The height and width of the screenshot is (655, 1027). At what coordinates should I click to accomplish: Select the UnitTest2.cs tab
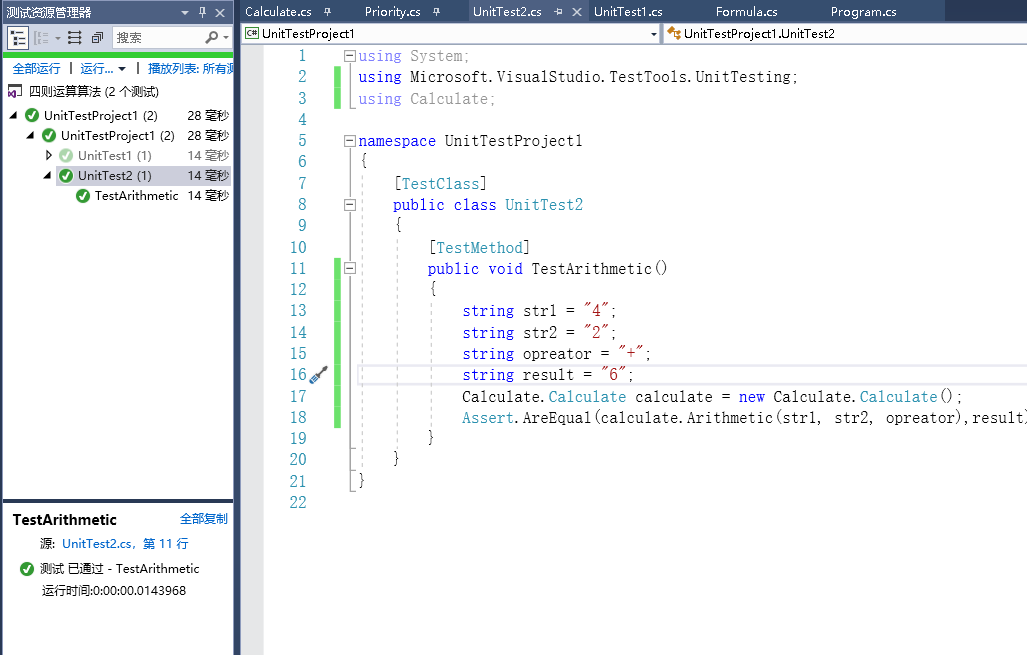pyautogui.click(x=507, y=12)
